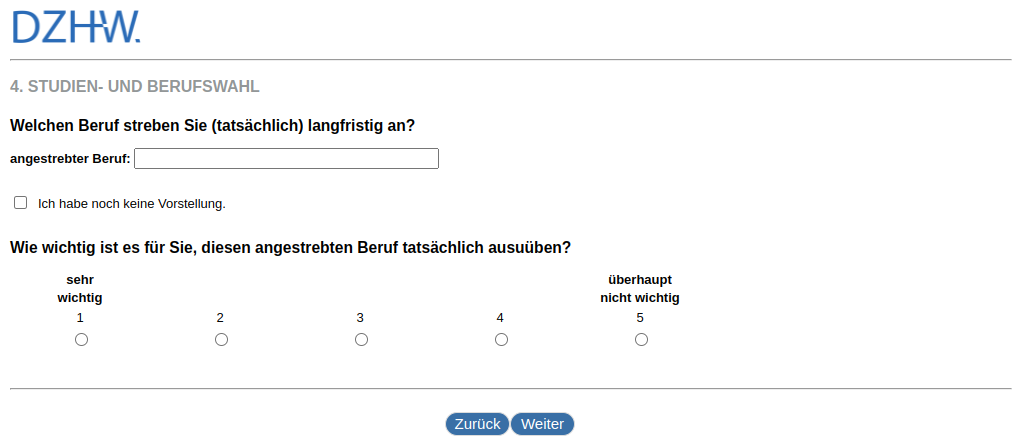Click the number 4 scale label
Viewport: 1021px width, 445px height.
(500, 318)
